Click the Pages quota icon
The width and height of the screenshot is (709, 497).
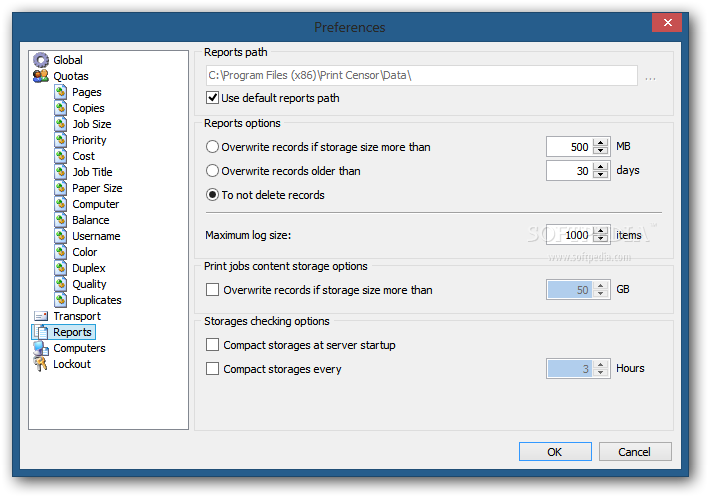pos(61,92)
